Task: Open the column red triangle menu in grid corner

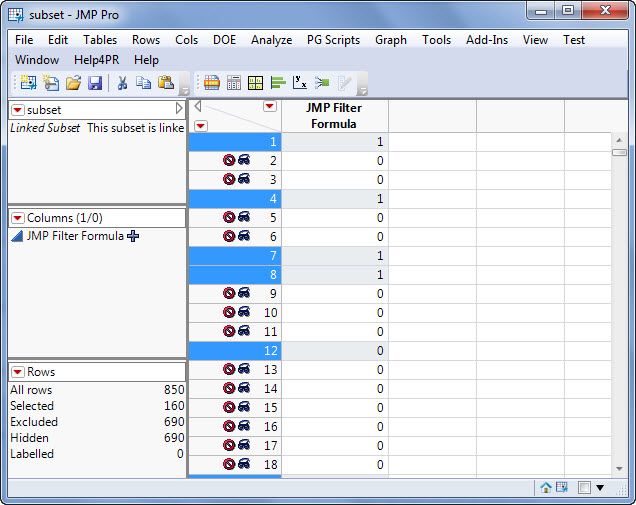Action: pos(270,107)
